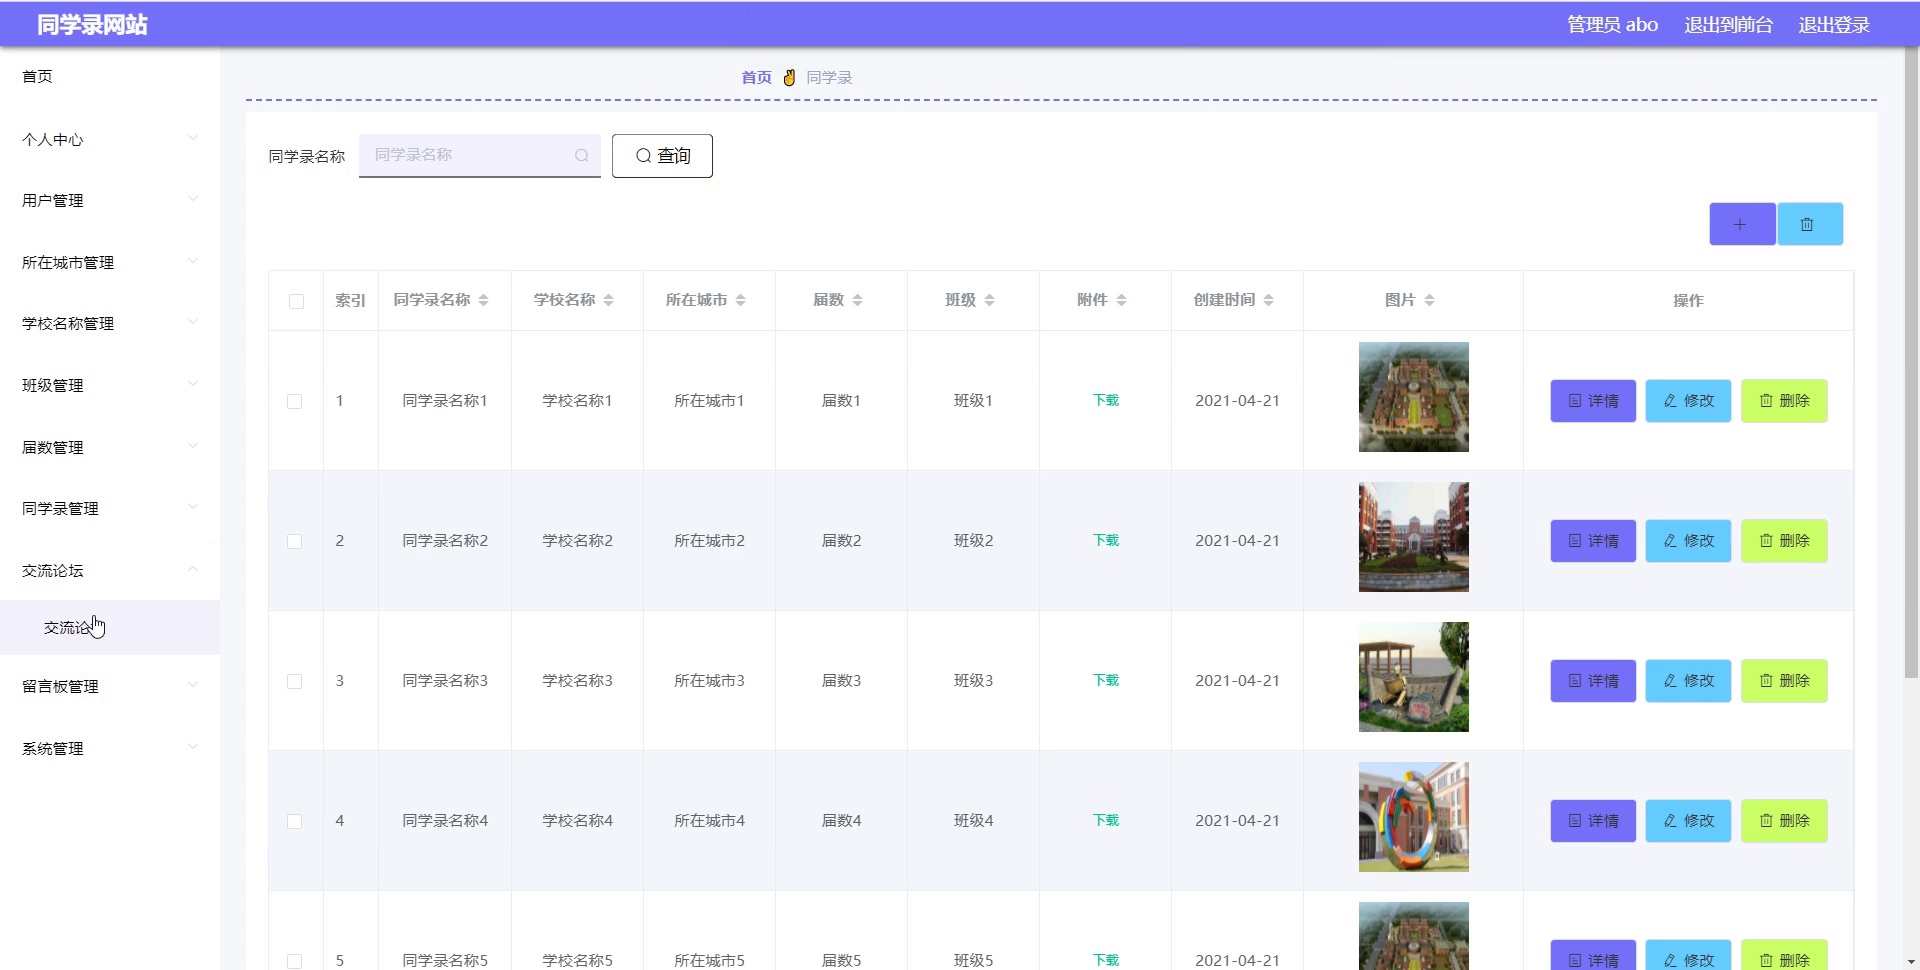Sort by 班级 column arrows
The width and height of the screenshot is (1920, 970).
(989, 300)
